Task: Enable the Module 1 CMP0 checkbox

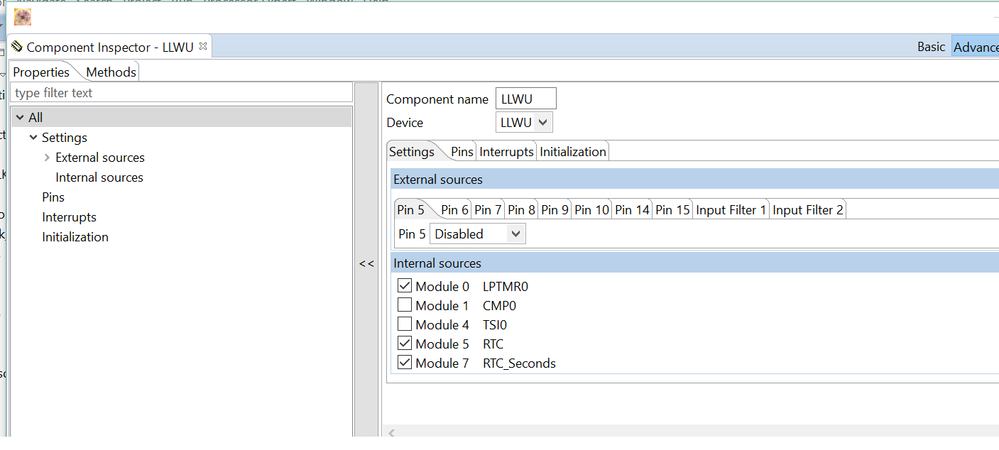Action: click(x=404, y=305)
